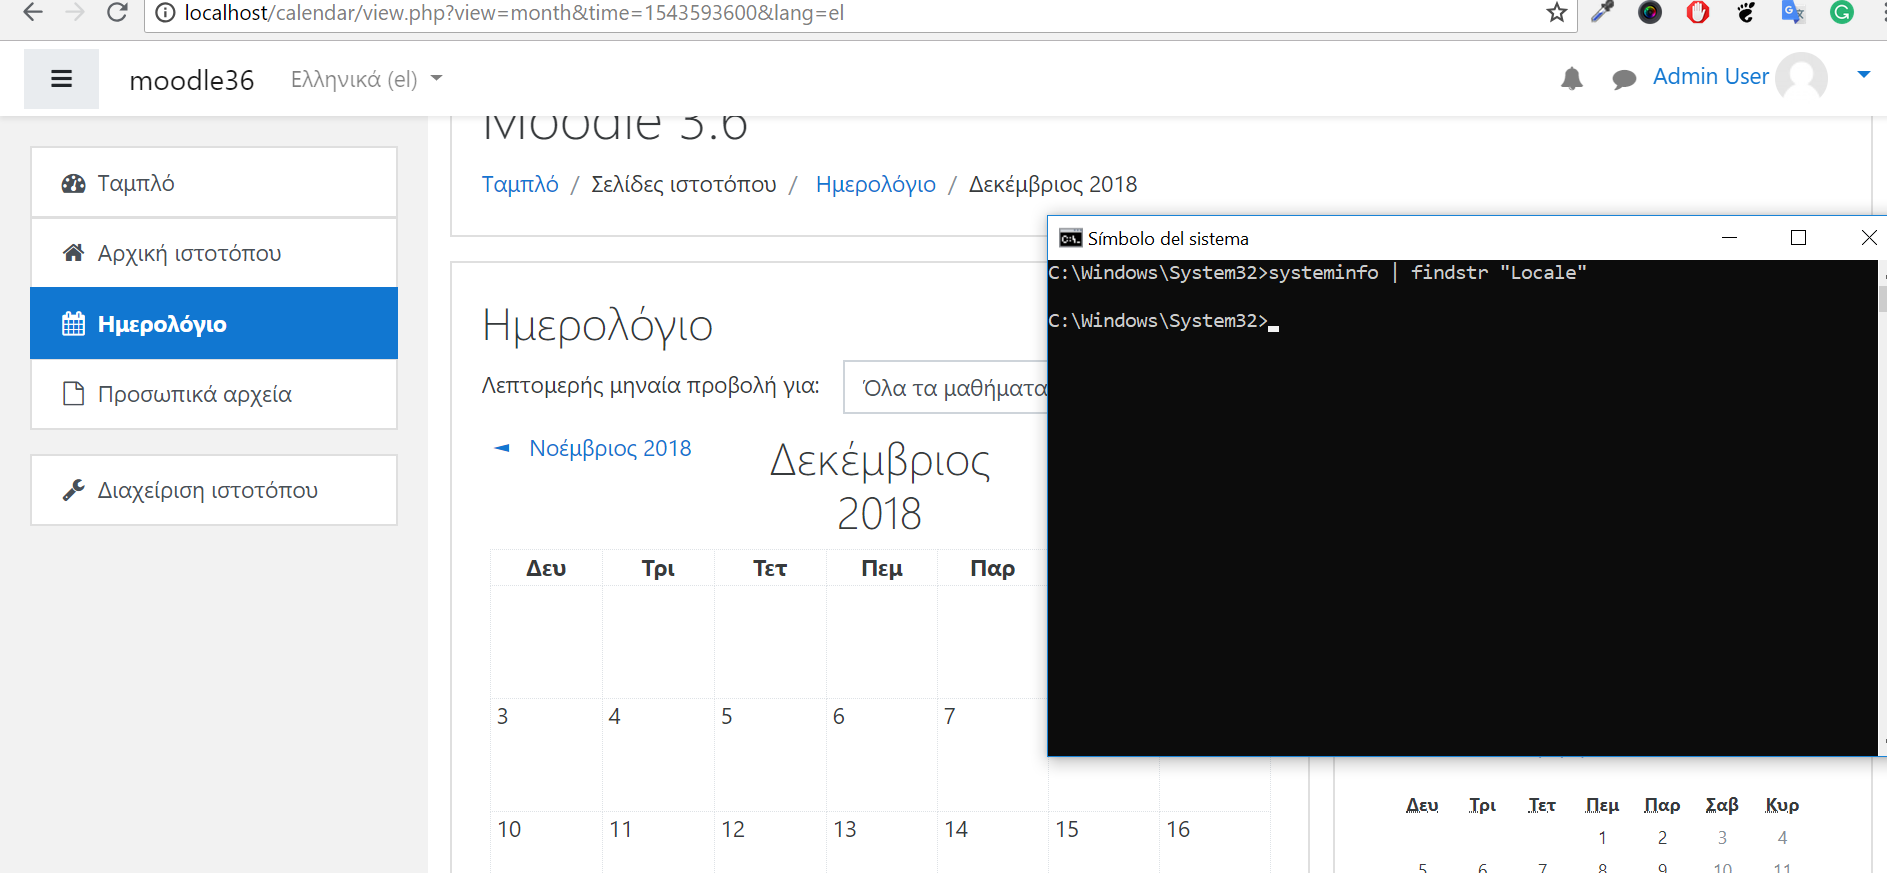
Task: Open the black paw print extension icon
Action: [x=1746, y=12]
